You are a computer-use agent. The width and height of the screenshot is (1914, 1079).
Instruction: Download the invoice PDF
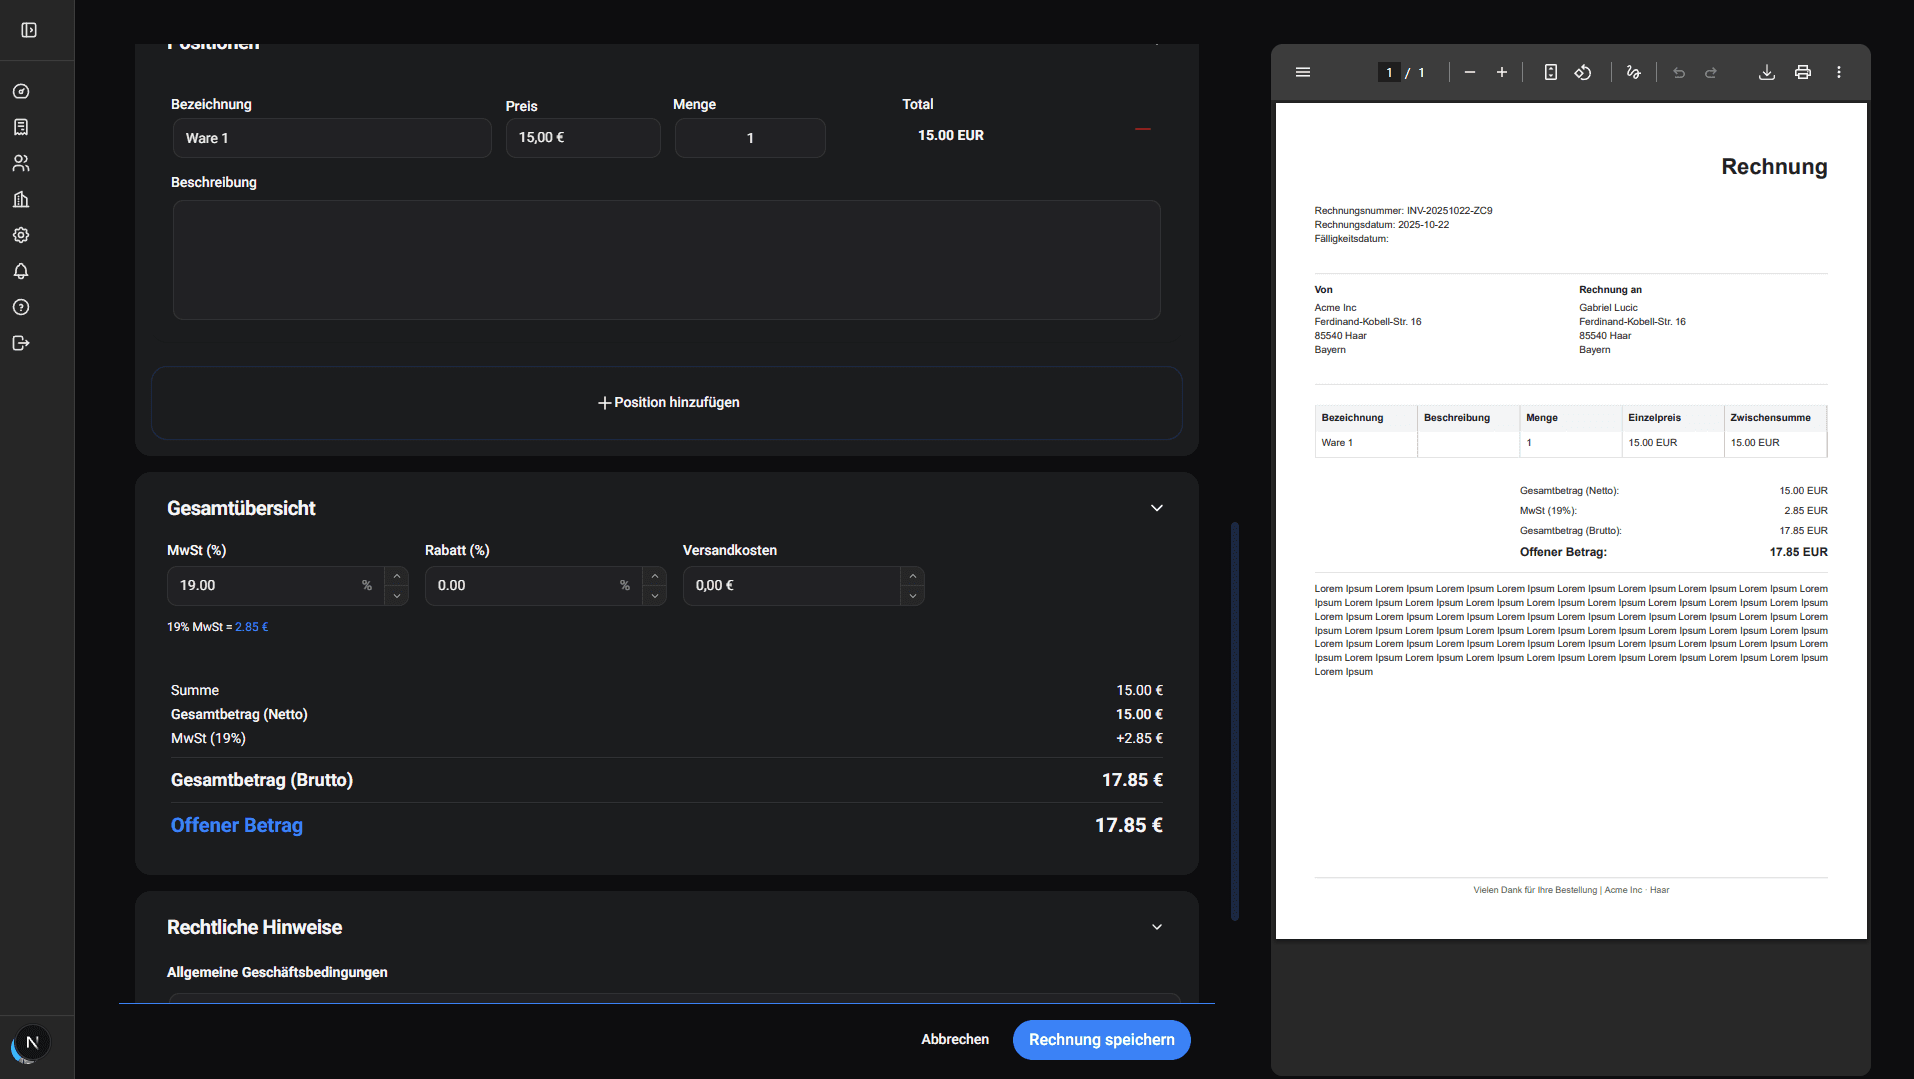[1767, 72]
